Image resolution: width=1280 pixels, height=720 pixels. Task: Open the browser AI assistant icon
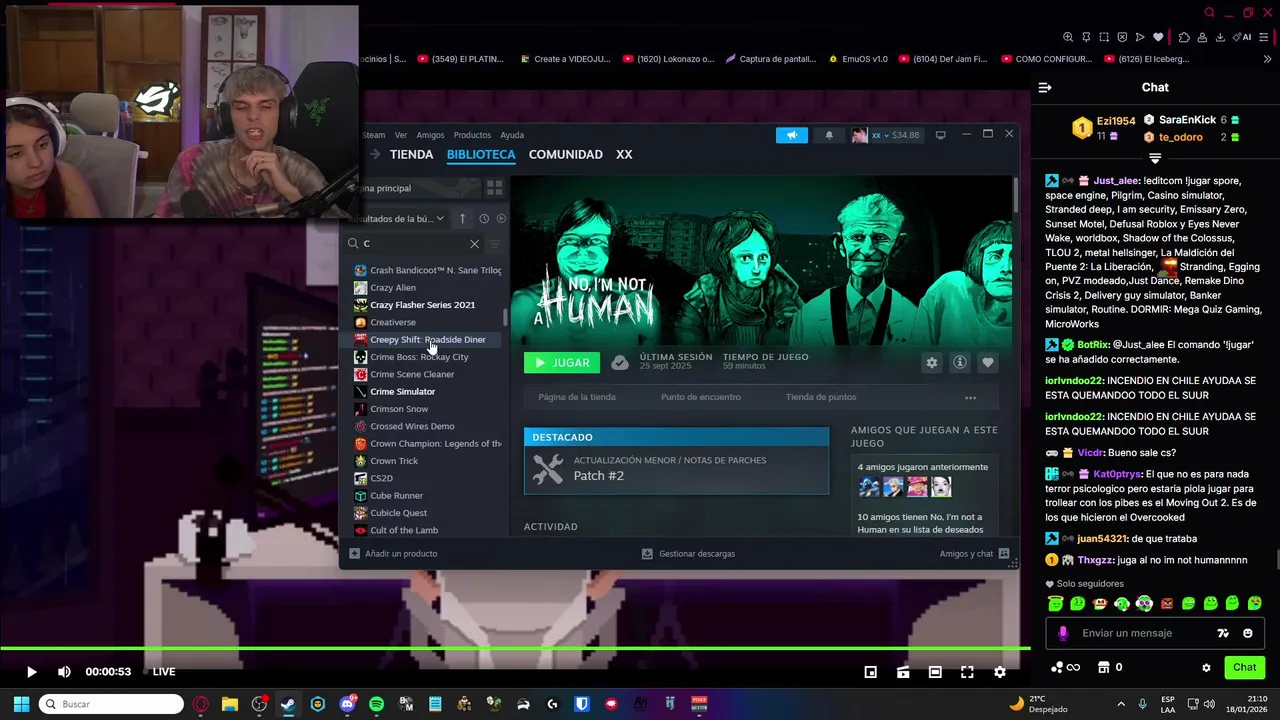pyautogui.click(x=1244, y=37)
